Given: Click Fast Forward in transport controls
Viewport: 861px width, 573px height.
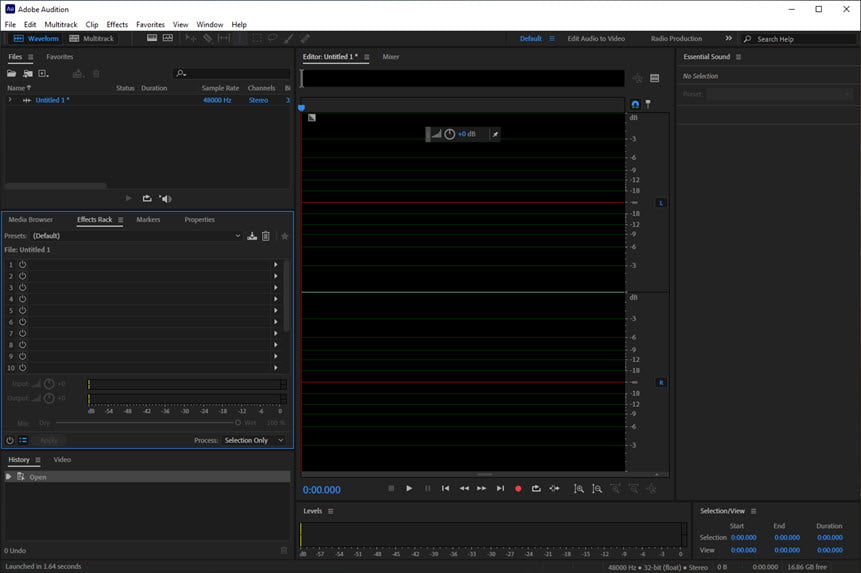Looking at the screenshot, I should [482, 488].
